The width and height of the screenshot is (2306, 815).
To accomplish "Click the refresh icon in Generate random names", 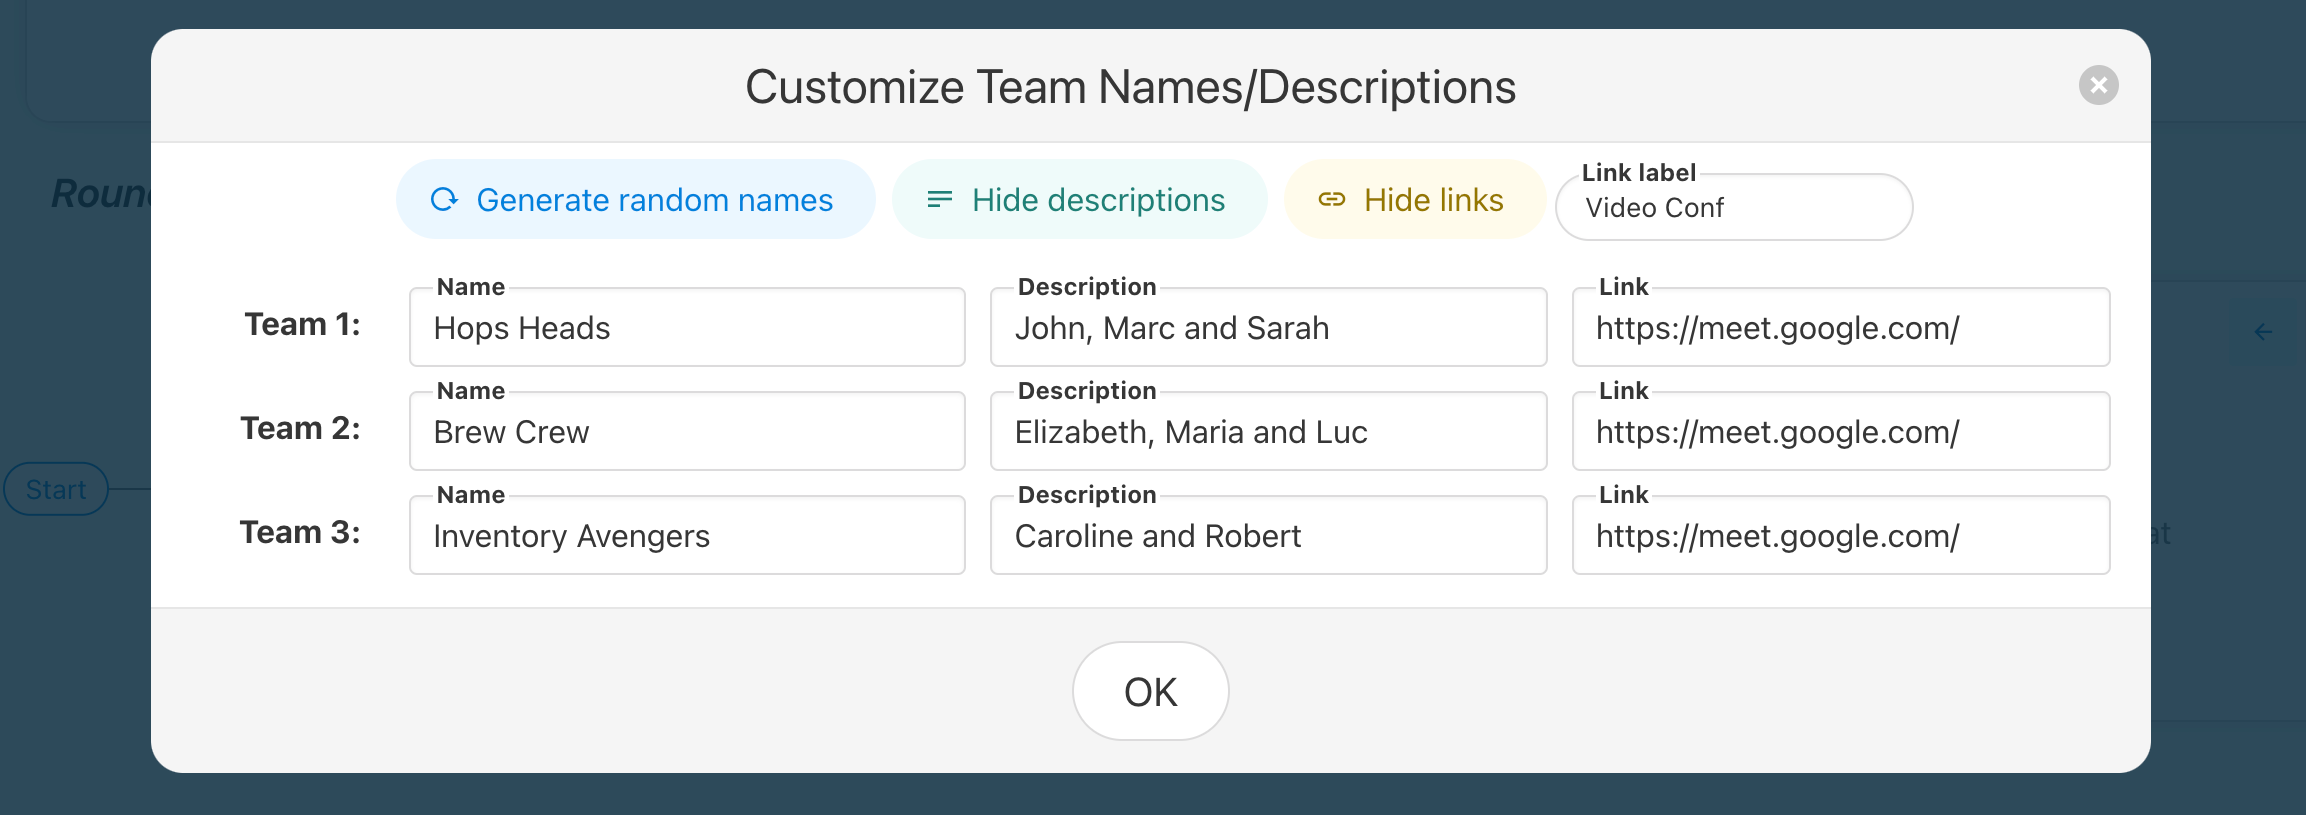I will [x=444, y=200].
